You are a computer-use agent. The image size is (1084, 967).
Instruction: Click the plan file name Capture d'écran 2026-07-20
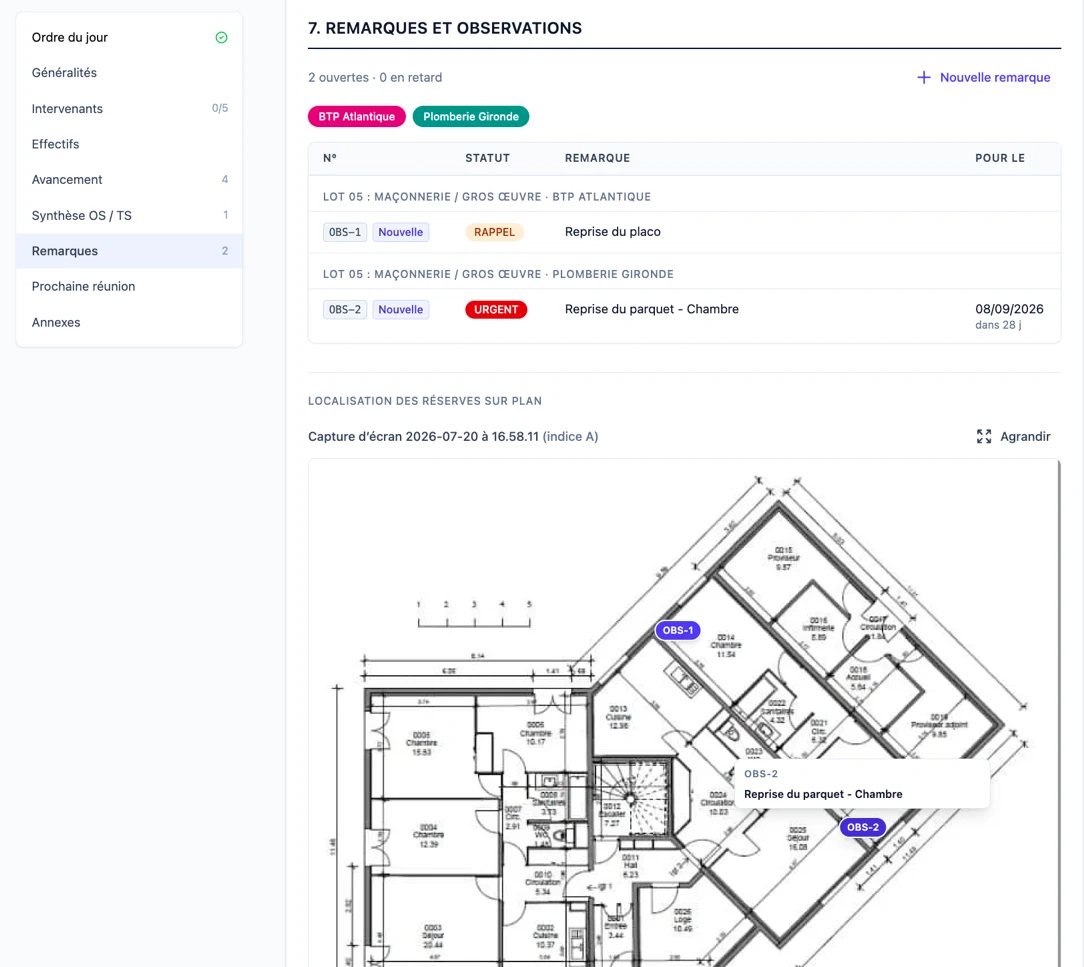click(423, 436)
